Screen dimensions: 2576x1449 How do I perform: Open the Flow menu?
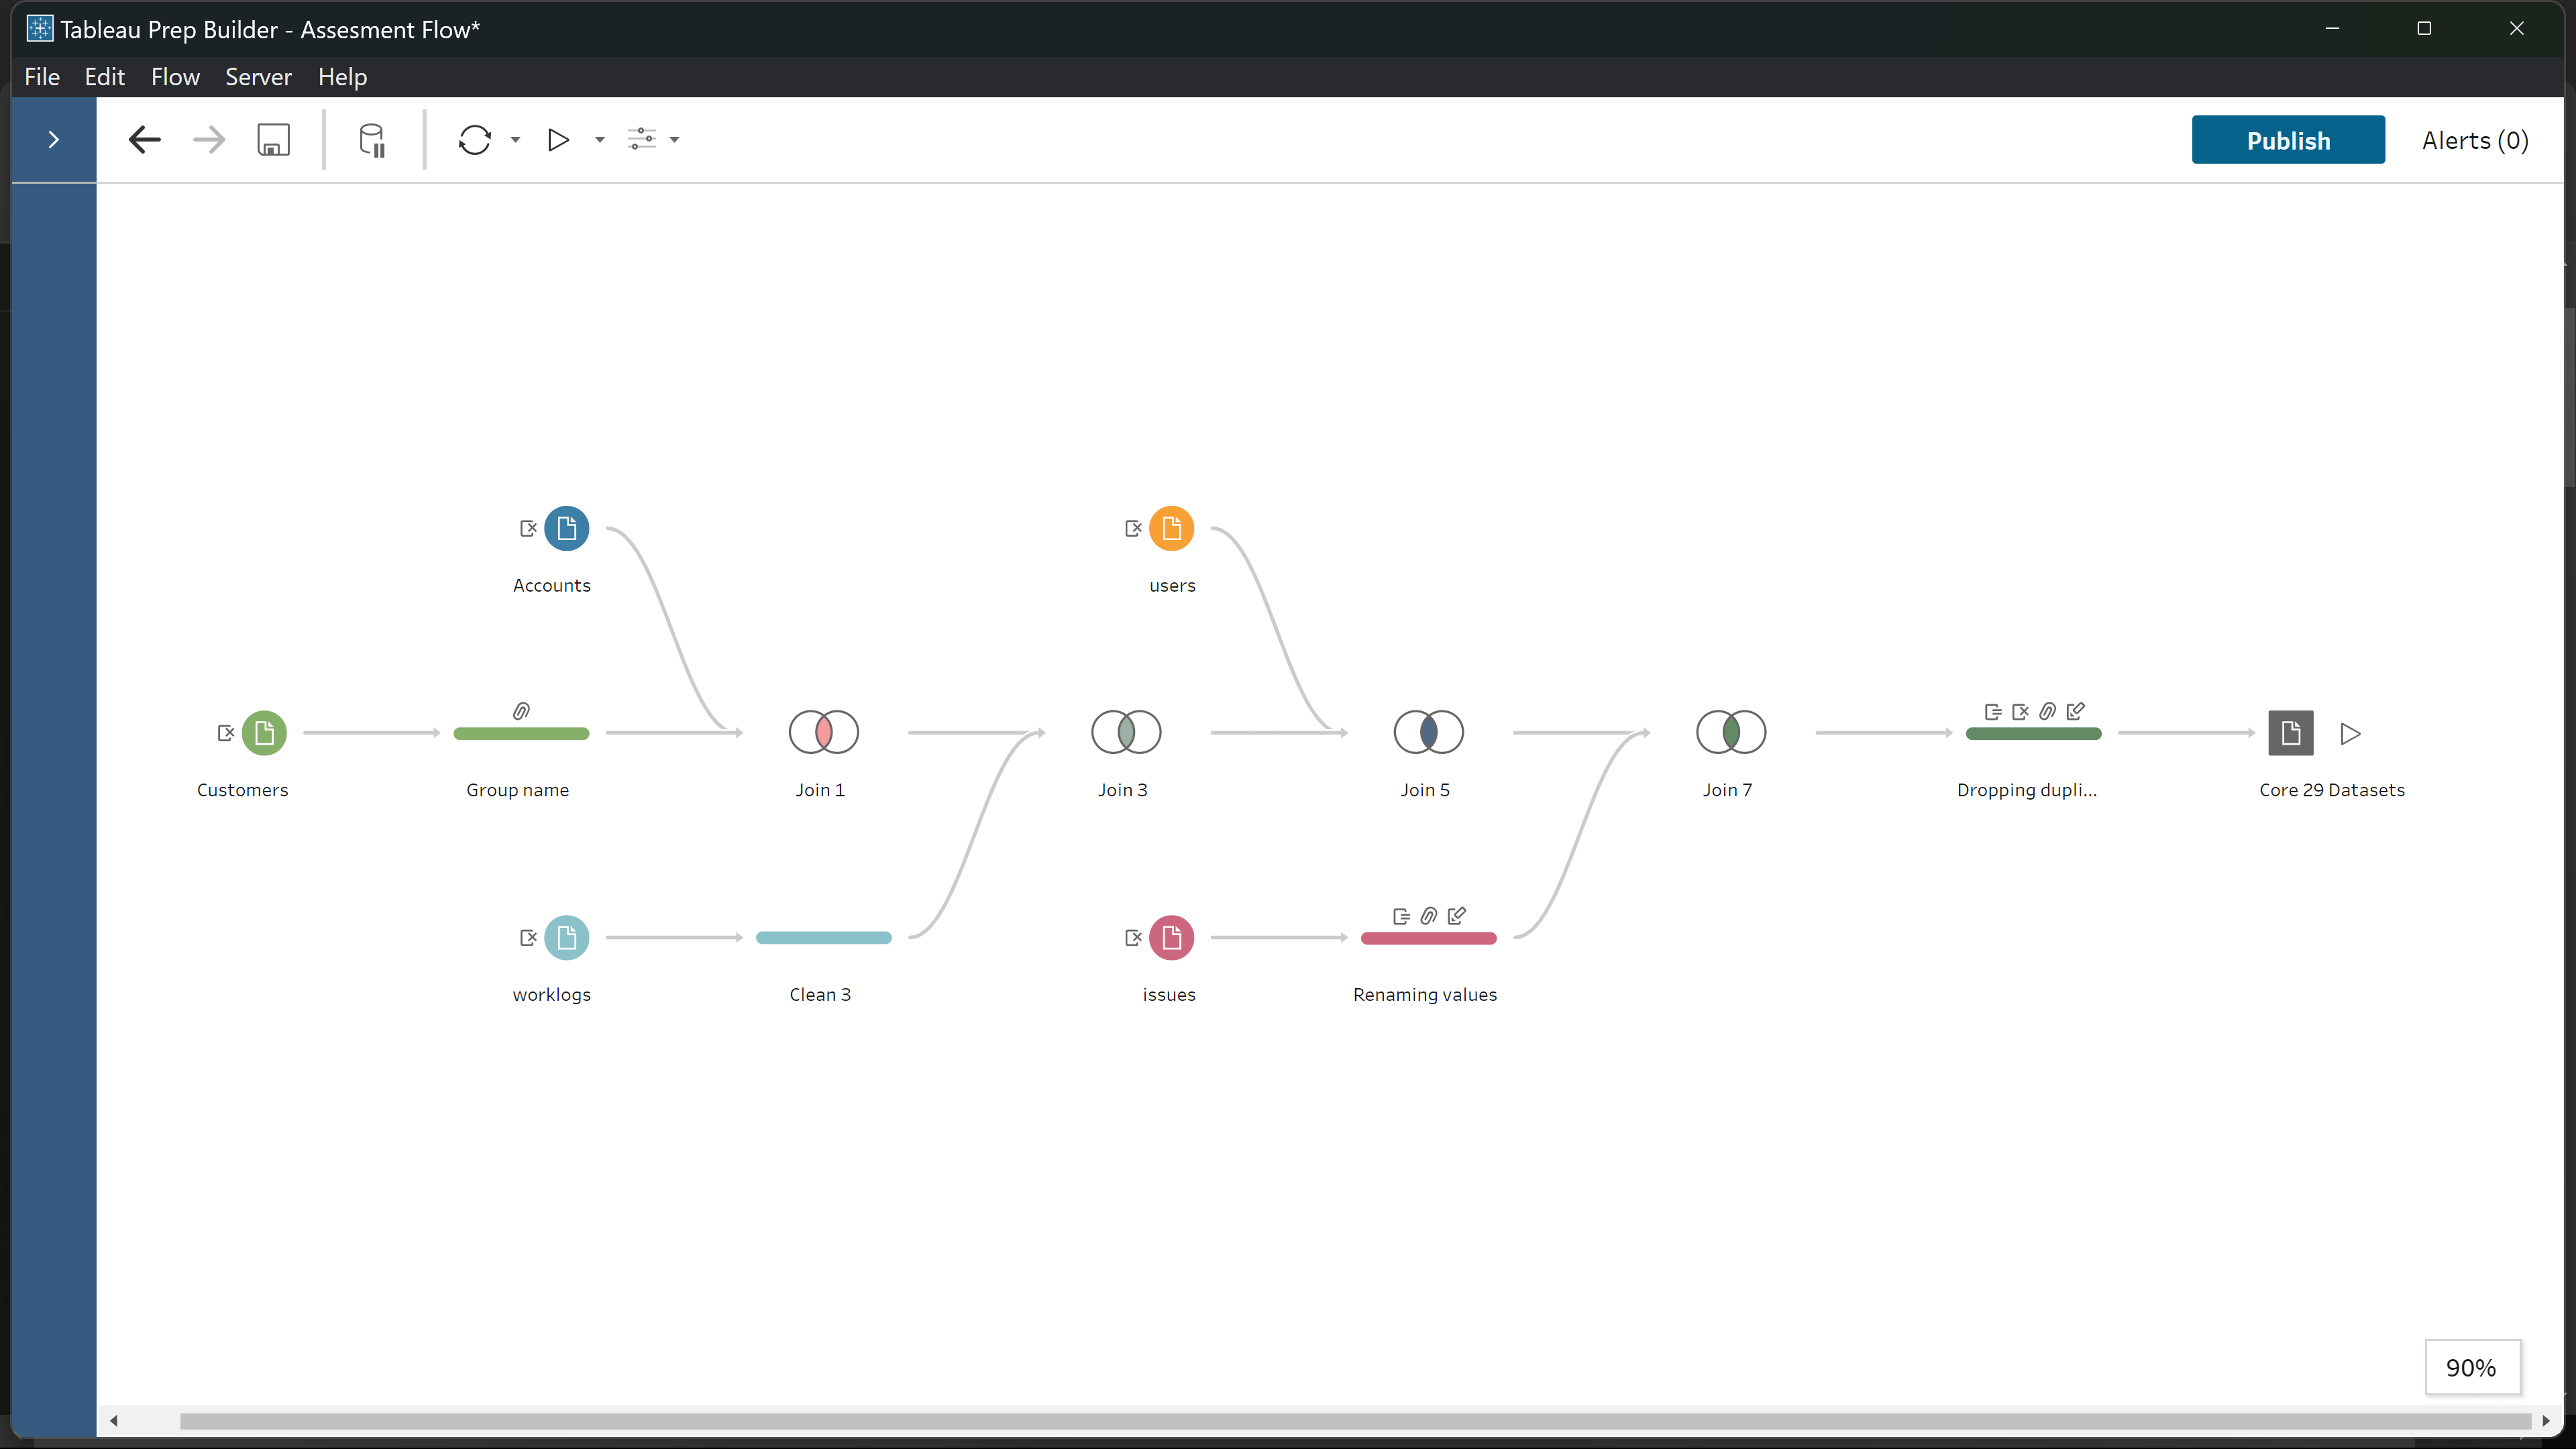pos(175,77)
